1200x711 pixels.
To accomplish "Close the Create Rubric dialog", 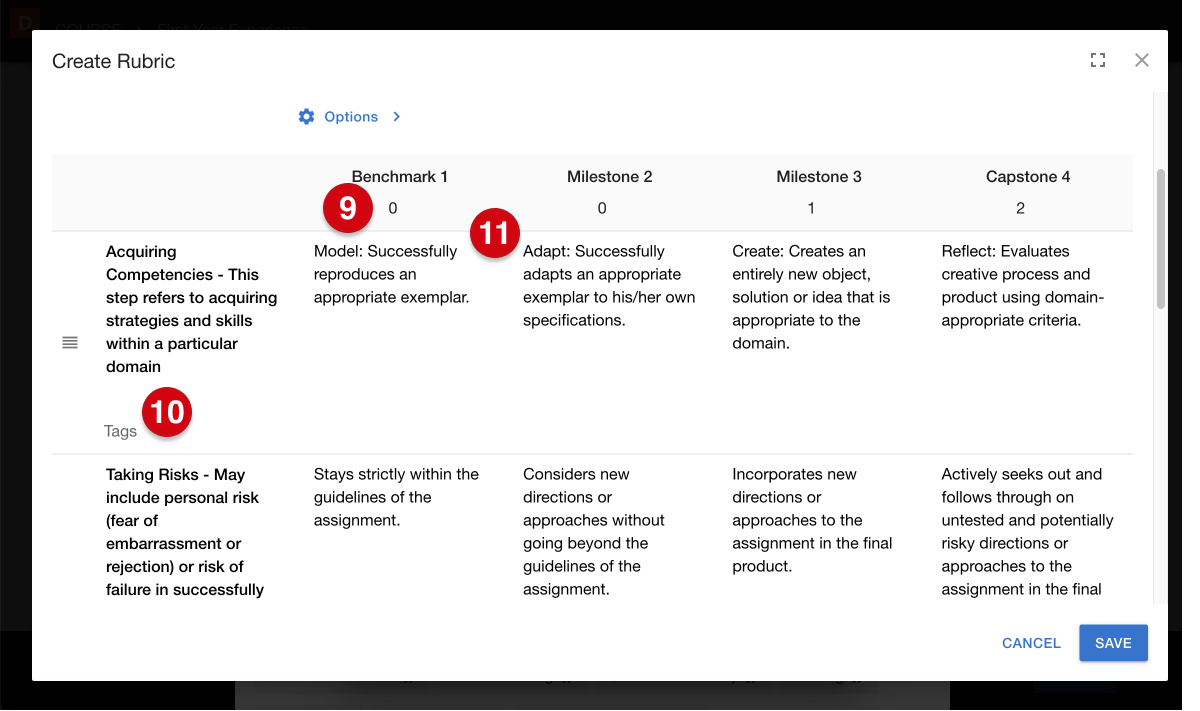I will pos(1142,60).
